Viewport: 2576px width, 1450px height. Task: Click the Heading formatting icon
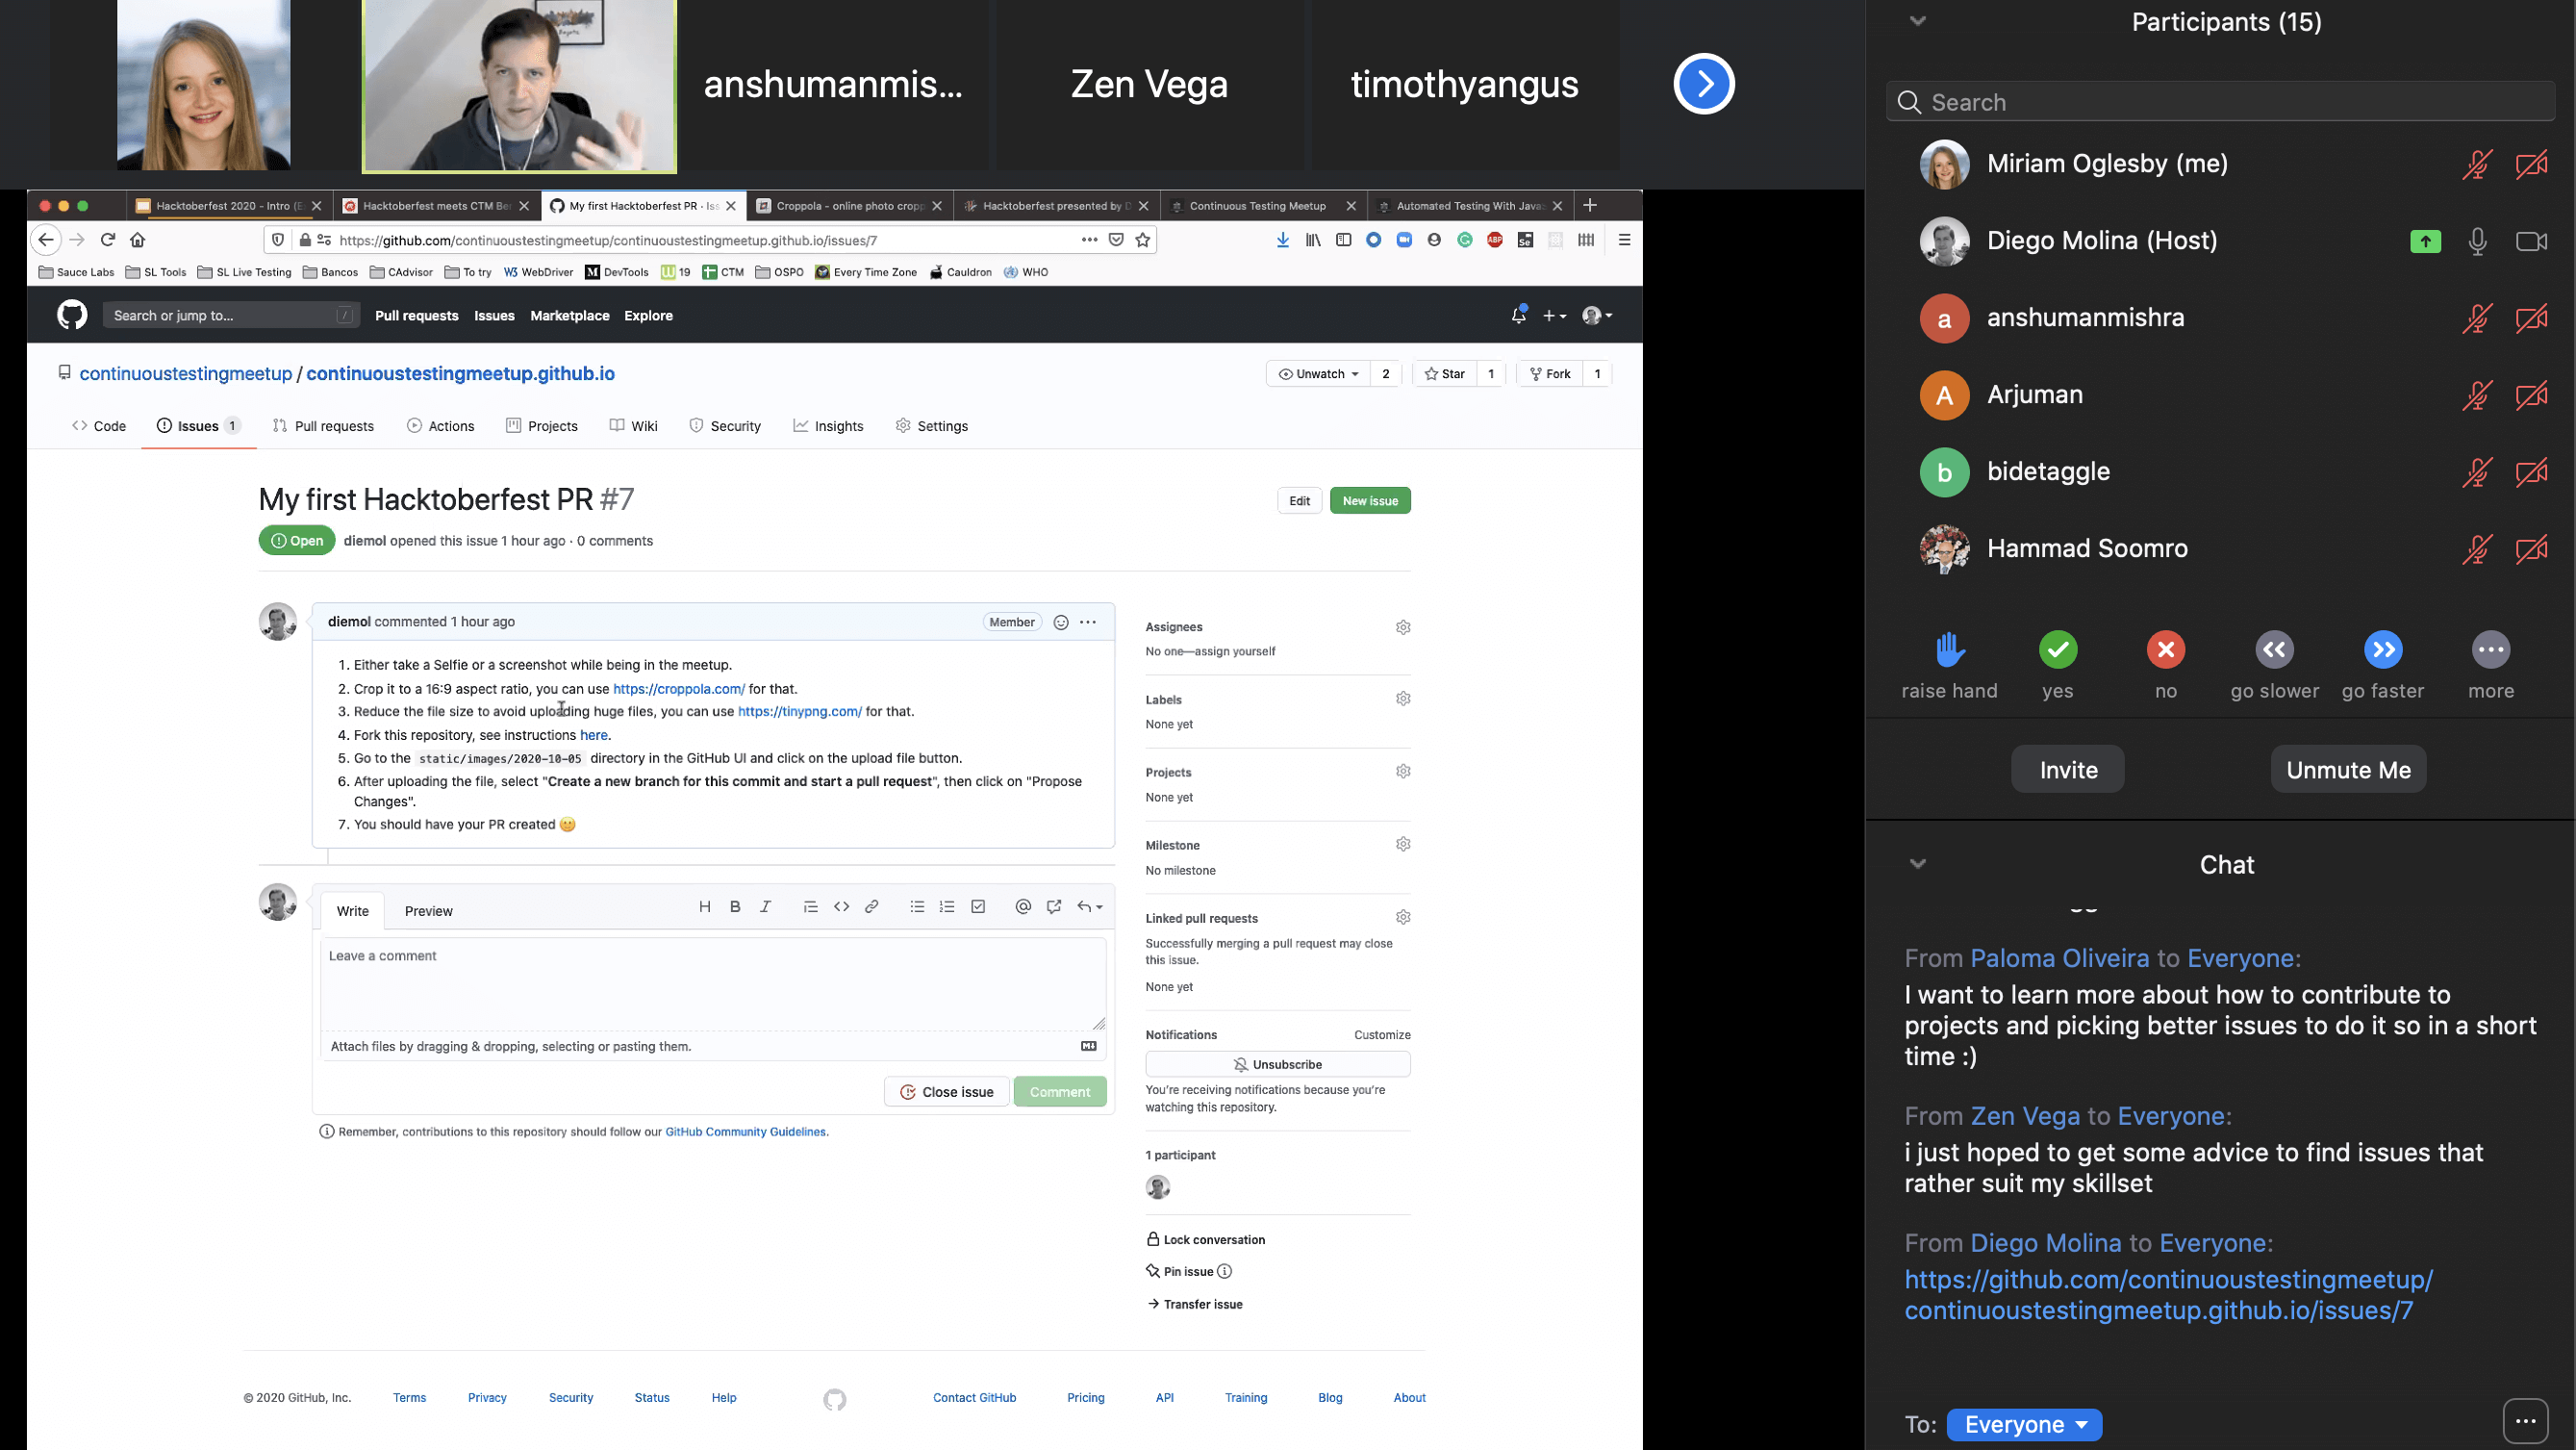704,906
